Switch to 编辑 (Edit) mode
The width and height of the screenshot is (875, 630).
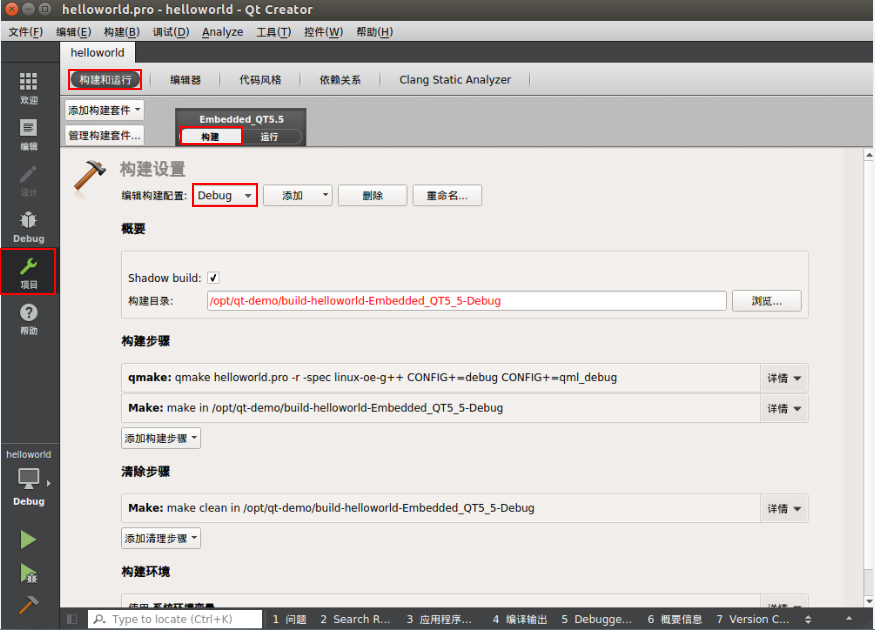click(28, 133)
